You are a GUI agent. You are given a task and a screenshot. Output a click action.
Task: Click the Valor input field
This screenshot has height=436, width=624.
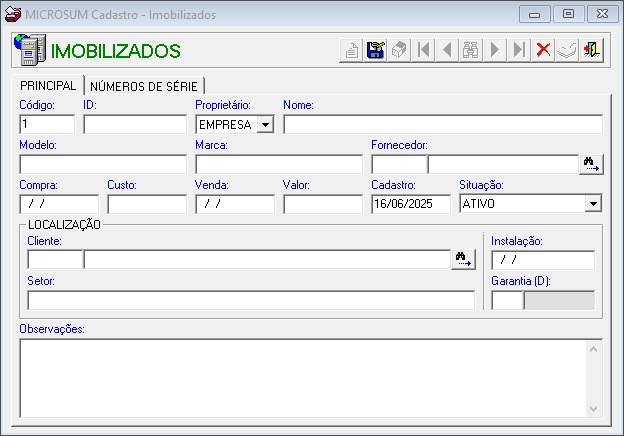pyautogui.click(x=323, y=204)
